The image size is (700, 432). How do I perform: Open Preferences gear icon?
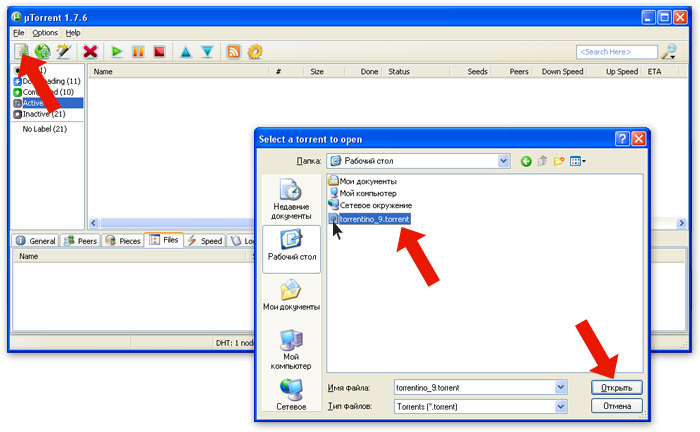pyautogui.click(x=255, y=52)
